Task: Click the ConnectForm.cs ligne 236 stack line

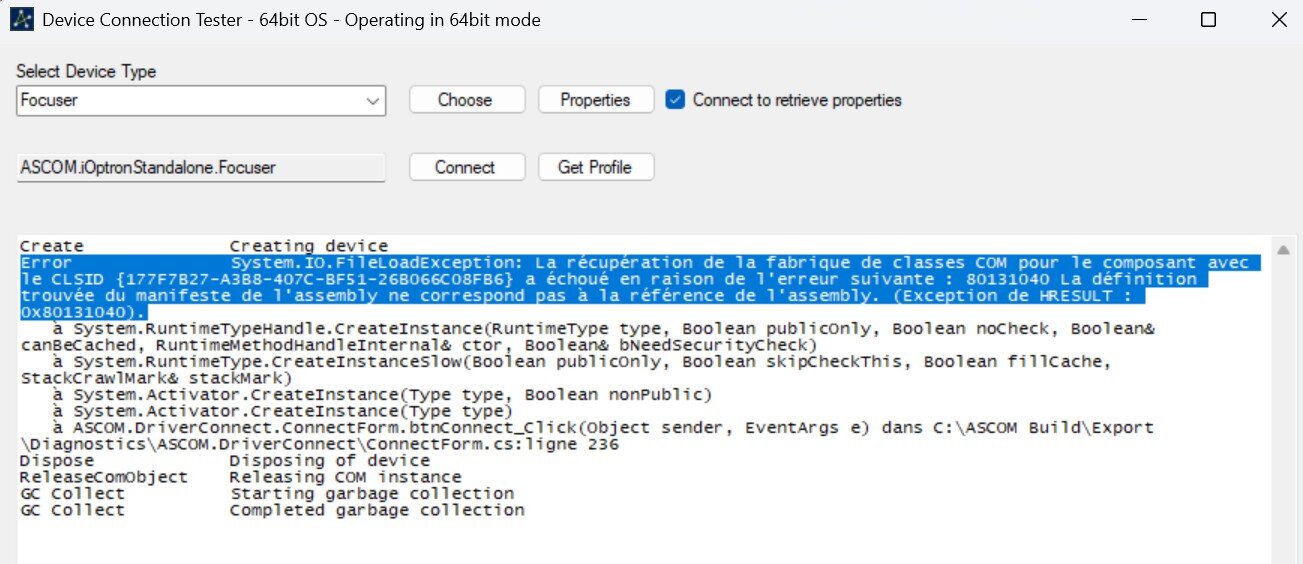Action: pos(320,444)
